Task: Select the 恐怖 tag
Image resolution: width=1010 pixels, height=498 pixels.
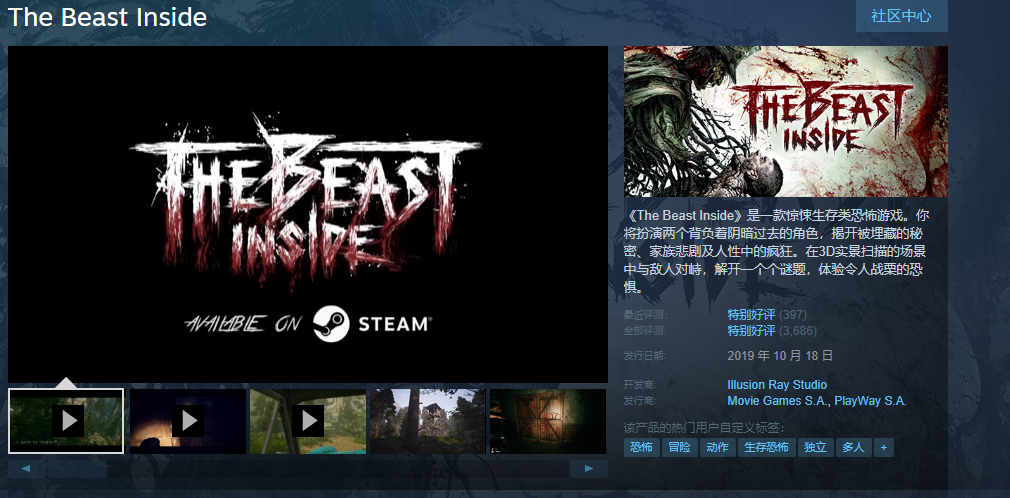Action: [642, 447]
